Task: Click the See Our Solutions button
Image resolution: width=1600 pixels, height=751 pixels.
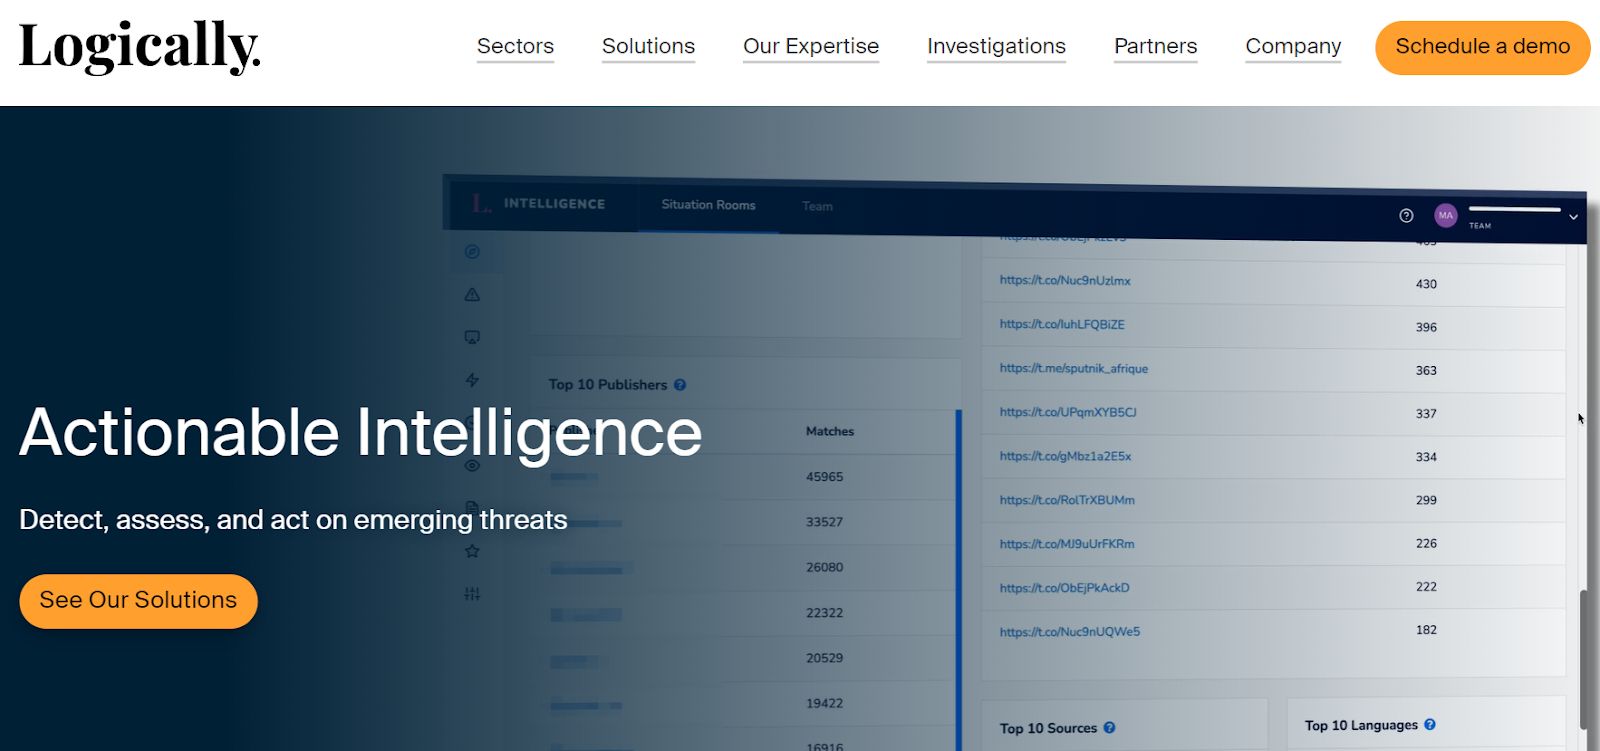Action: 138,601
